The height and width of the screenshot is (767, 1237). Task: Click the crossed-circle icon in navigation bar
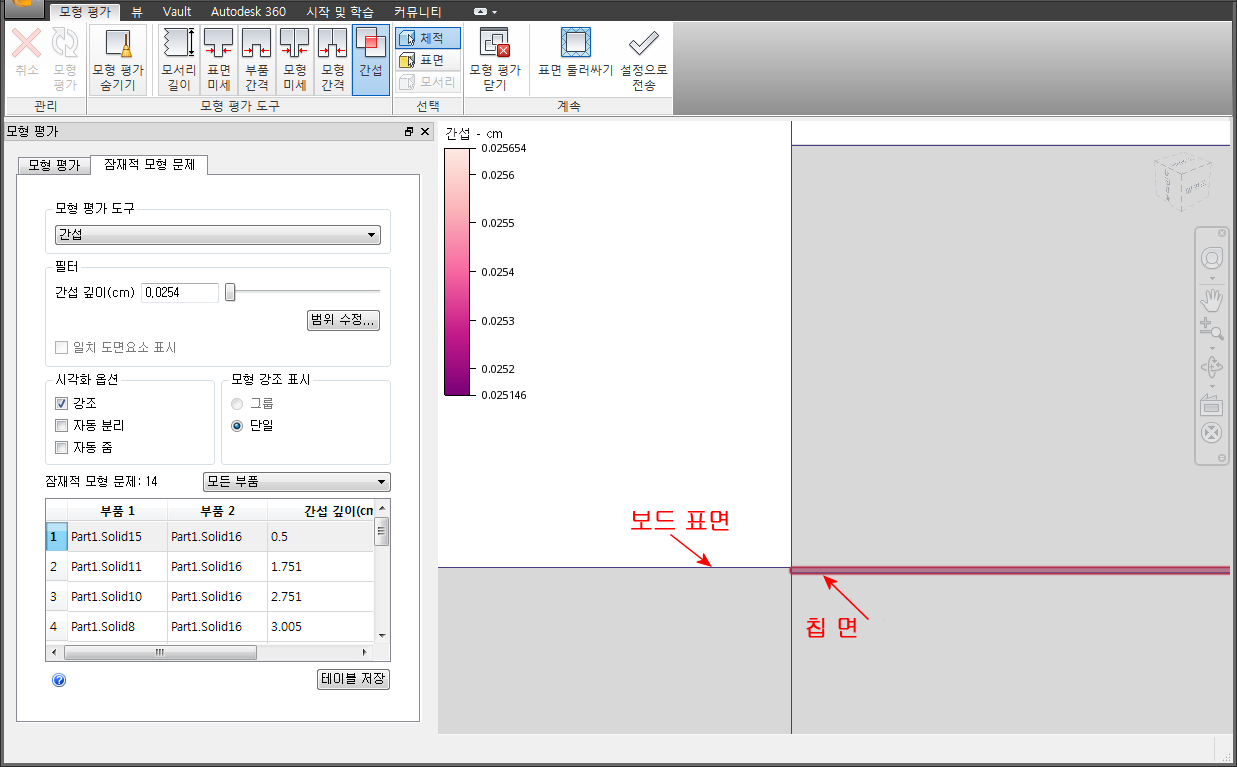1212,434
